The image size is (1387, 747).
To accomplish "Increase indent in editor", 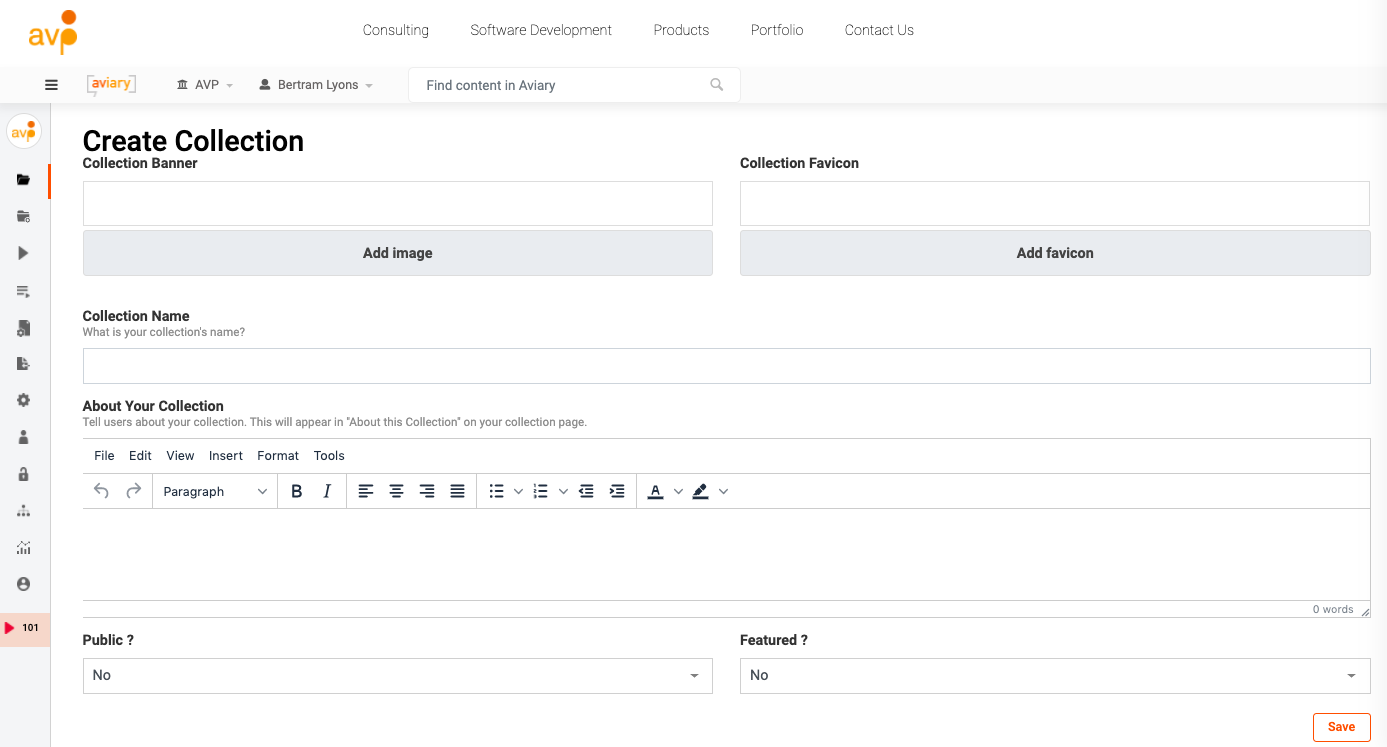I will [x=617, y=491].
